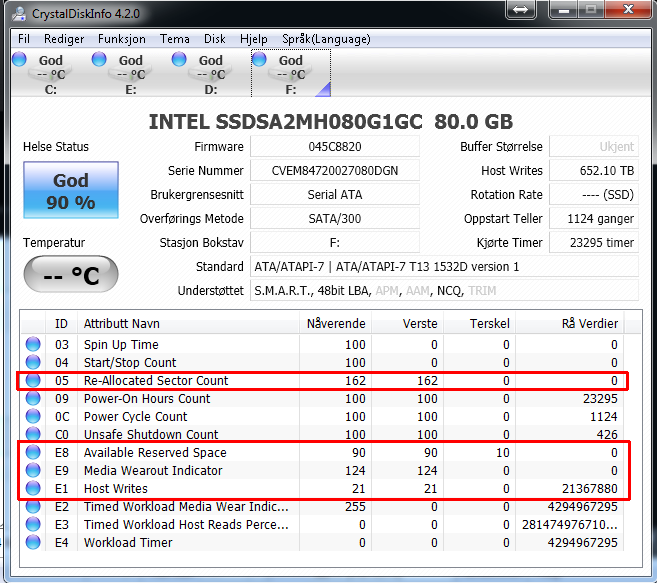Click the Buffer Størrelse Ukjent field
The image size is (657, 583).
(x=594, y=147)
